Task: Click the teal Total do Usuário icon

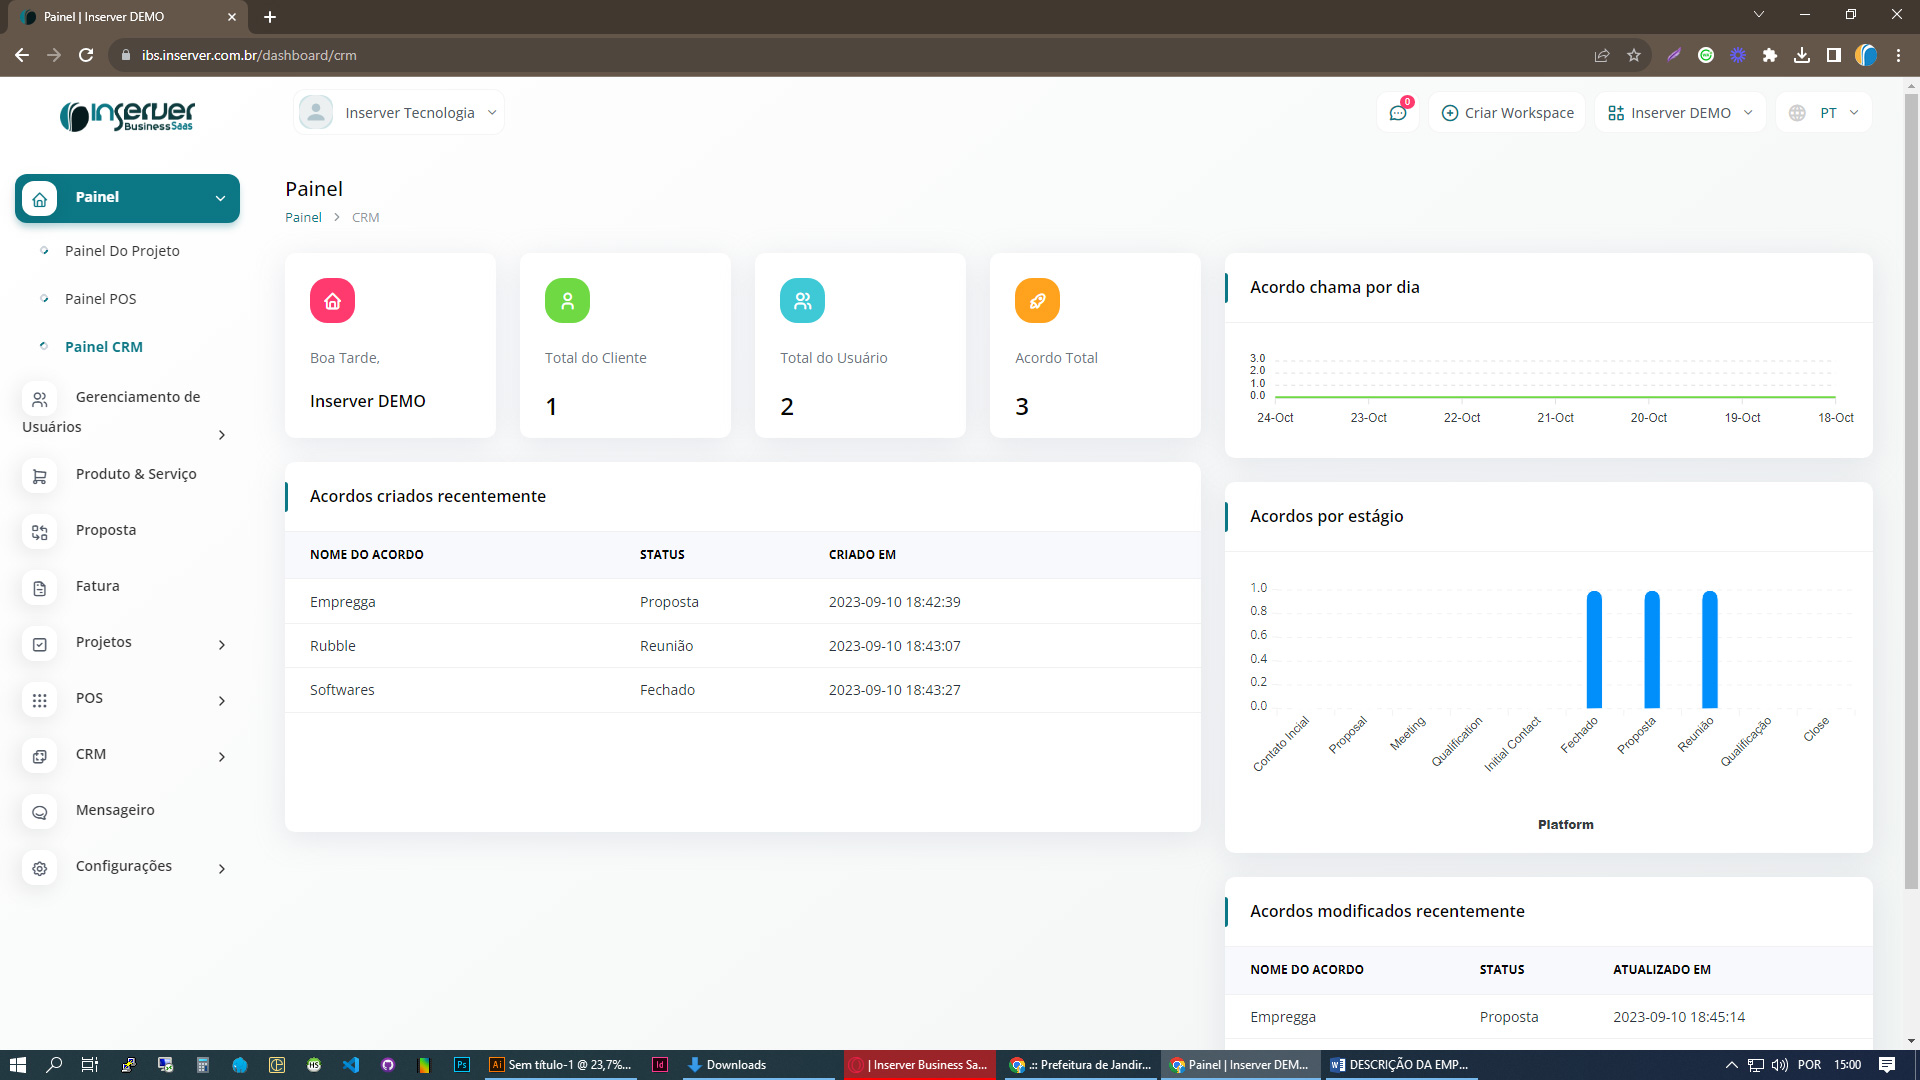Action: click(x=802, y=300)
